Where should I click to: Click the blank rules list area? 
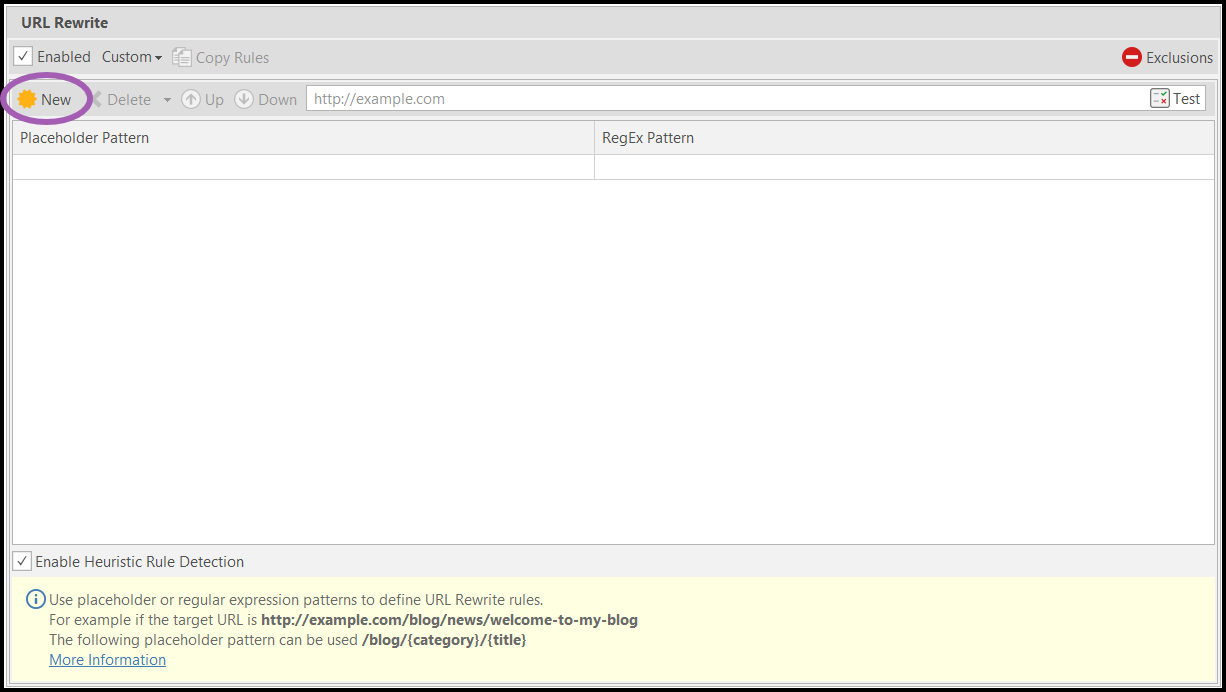coord(612,360)
